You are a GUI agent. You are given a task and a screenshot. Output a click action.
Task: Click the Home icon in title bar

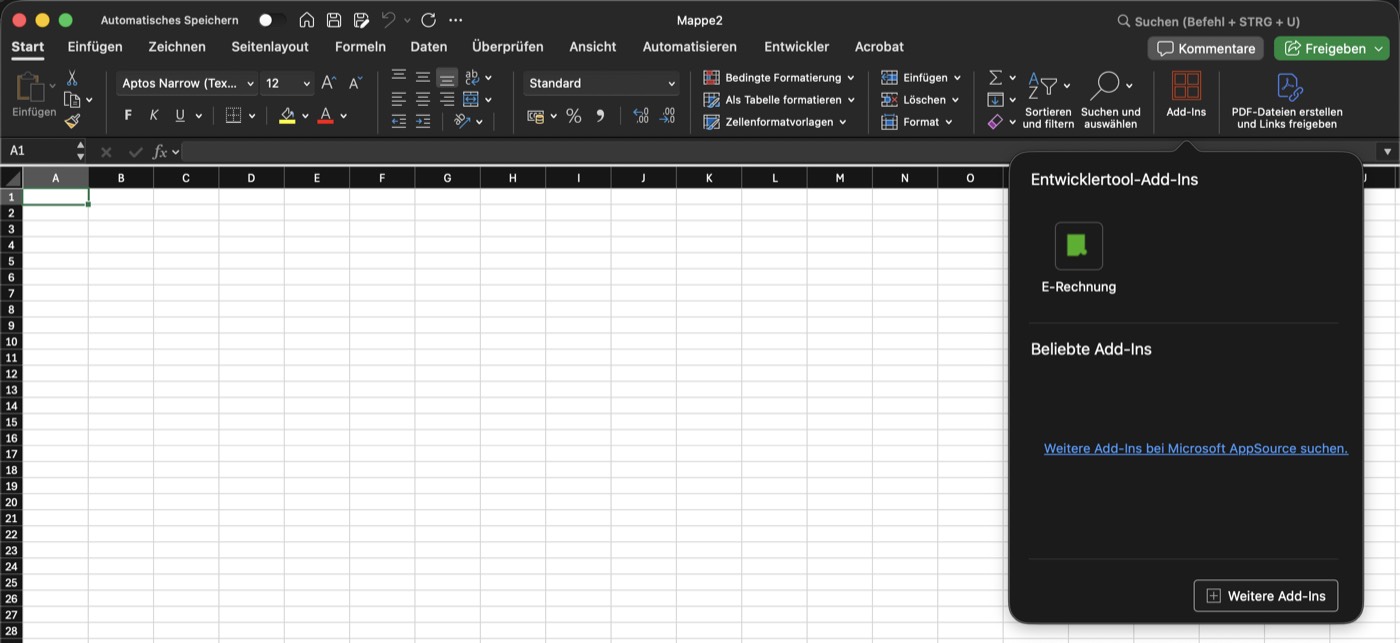(307, 20)
